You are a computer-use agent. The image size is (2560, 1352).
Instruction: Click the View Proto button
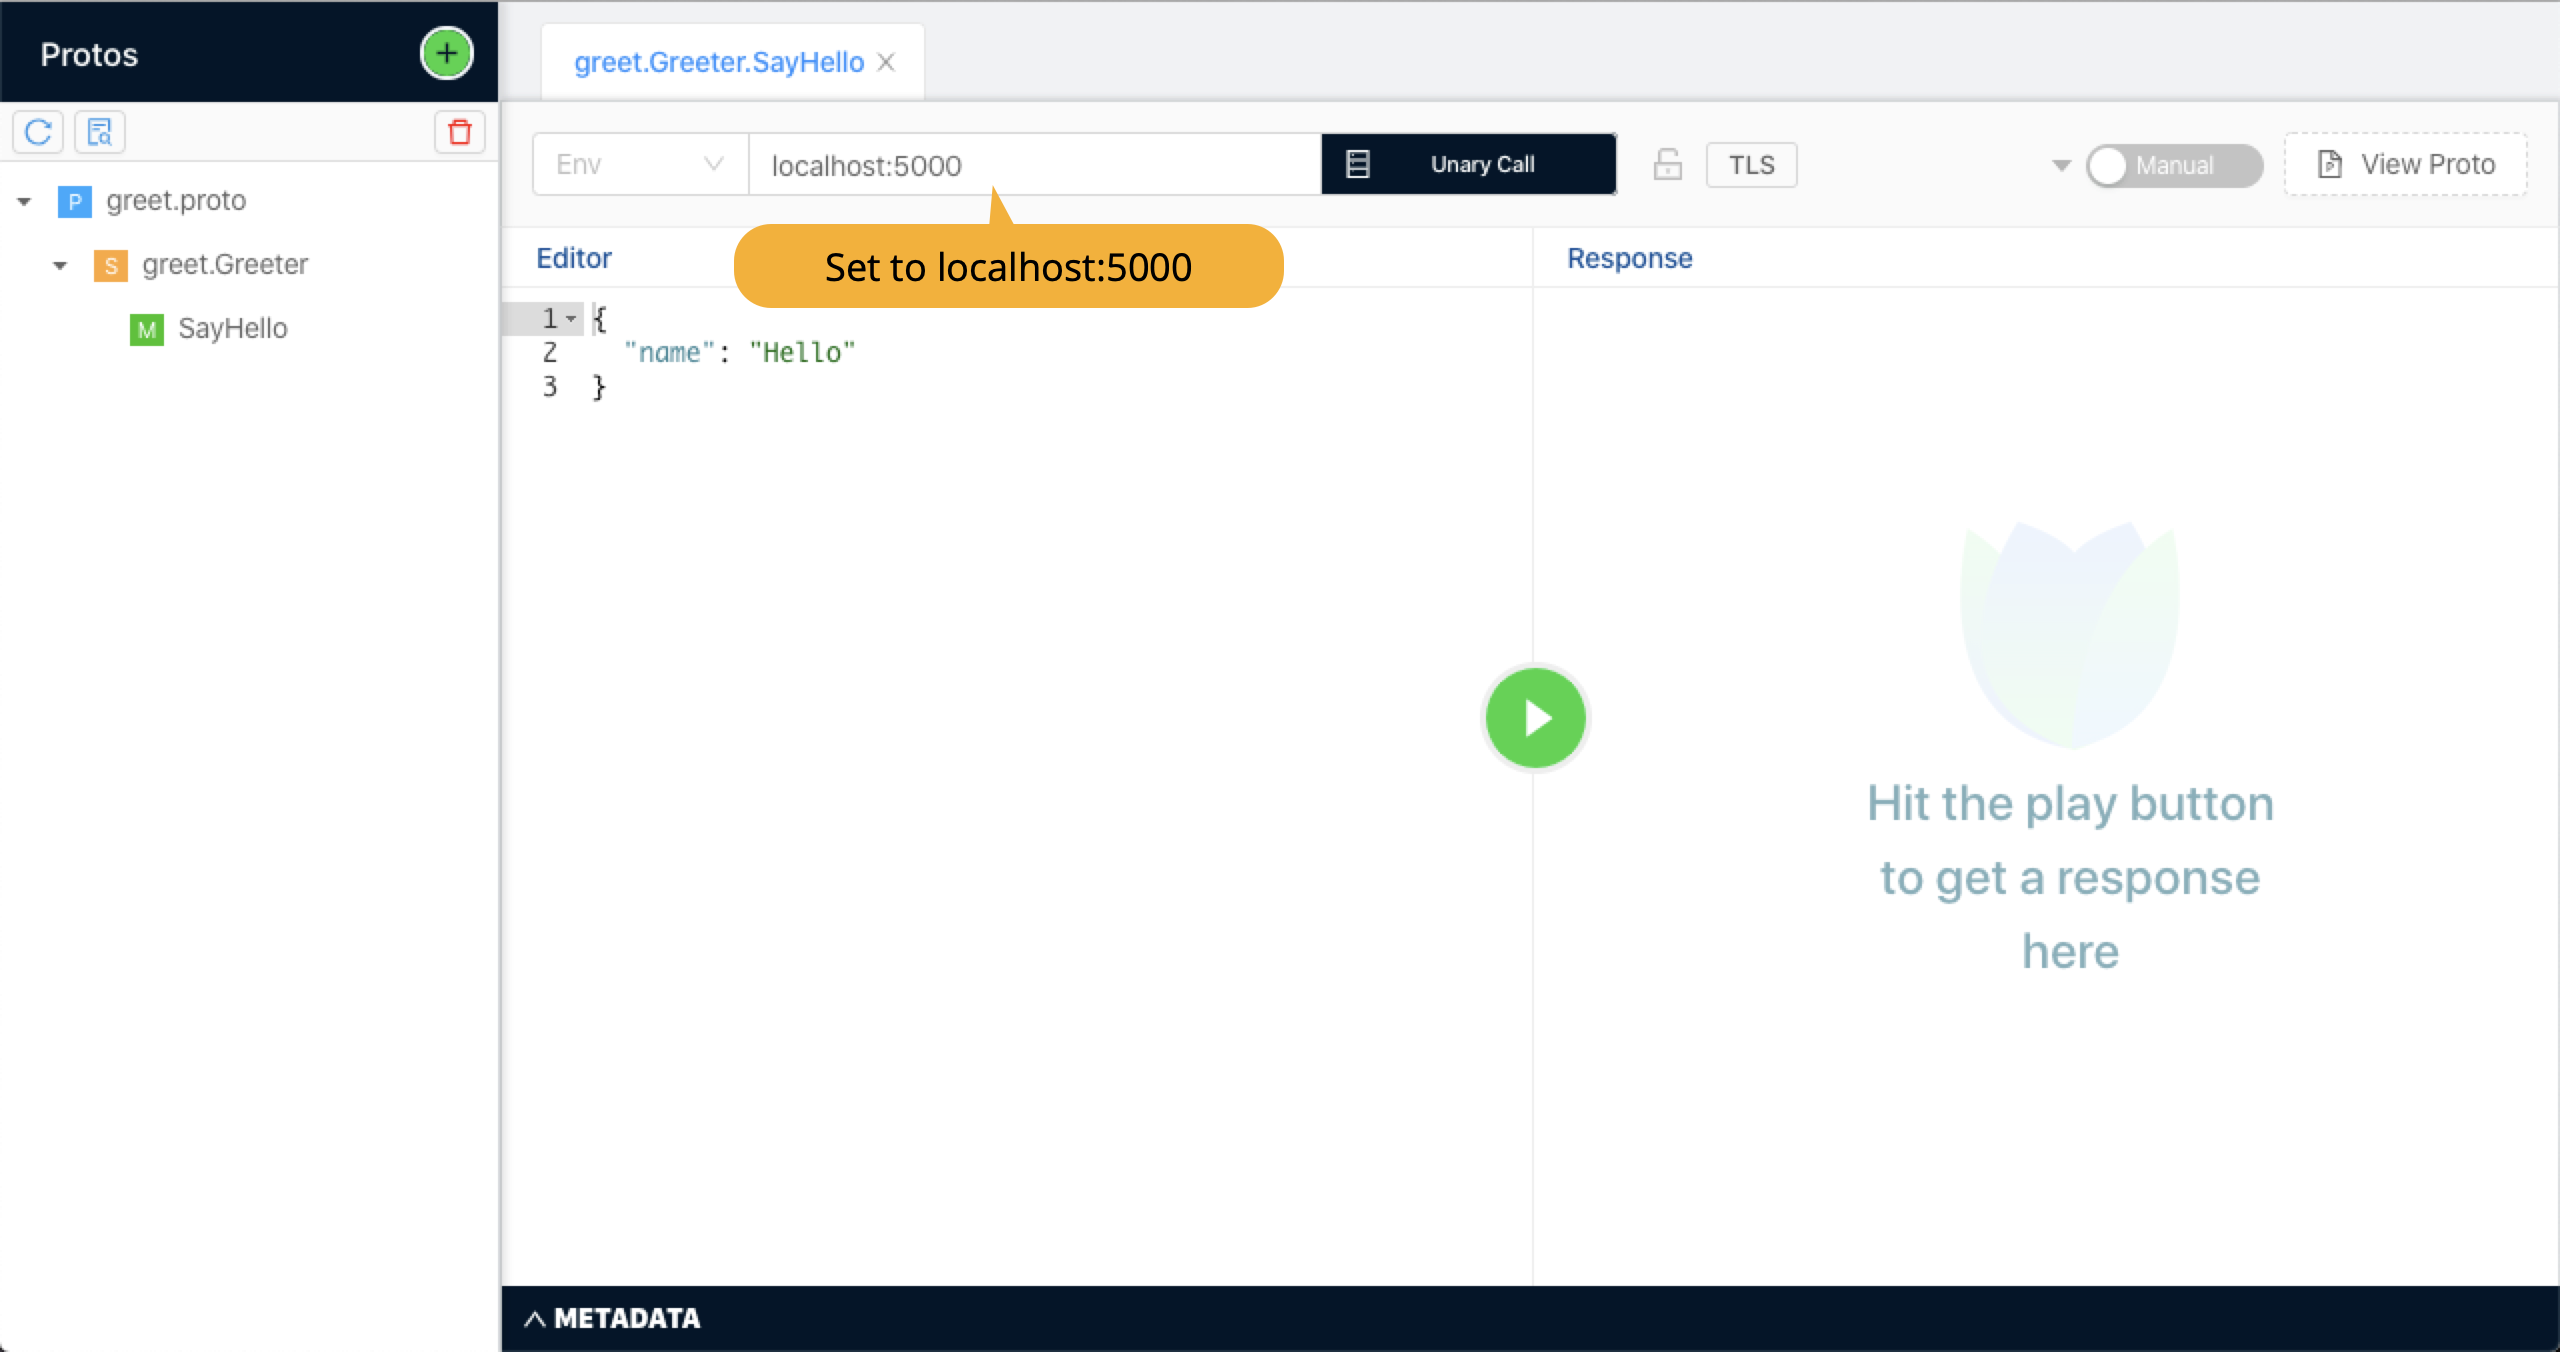(2405, 165)
